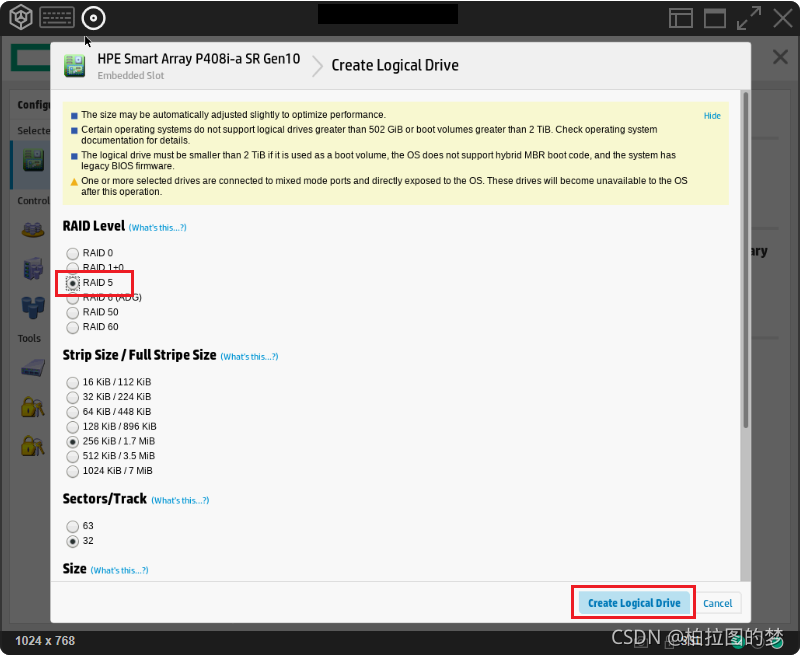Toggle the full-screen expand arrows icon
This screenshot has height=656, width=800.
coord(748,18)
